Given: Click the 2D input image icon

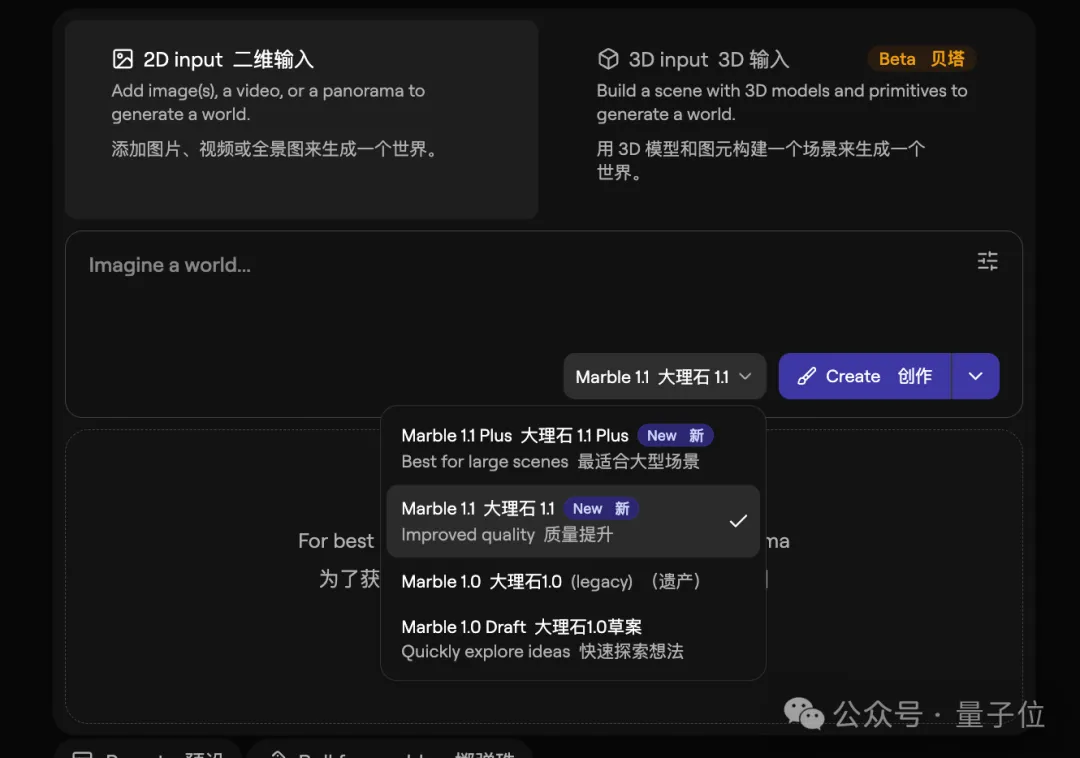Looking at the screenshot, I should (123, 59).
